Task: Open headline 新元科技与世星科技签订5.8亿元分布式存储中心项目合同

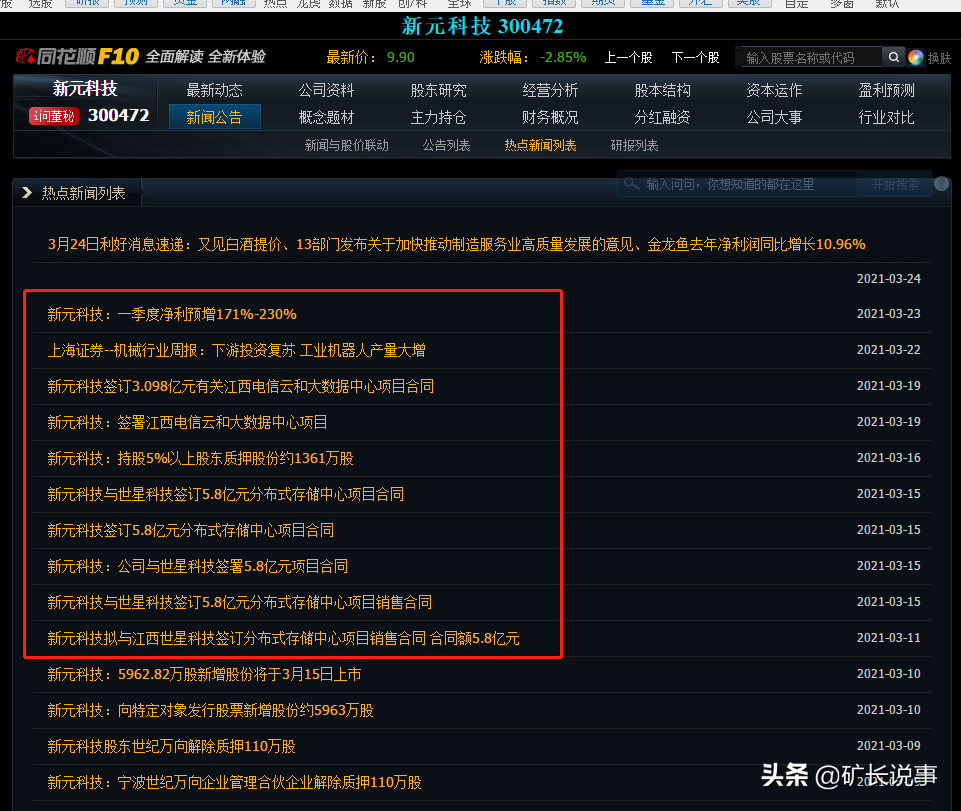Action: pos(226,494)
